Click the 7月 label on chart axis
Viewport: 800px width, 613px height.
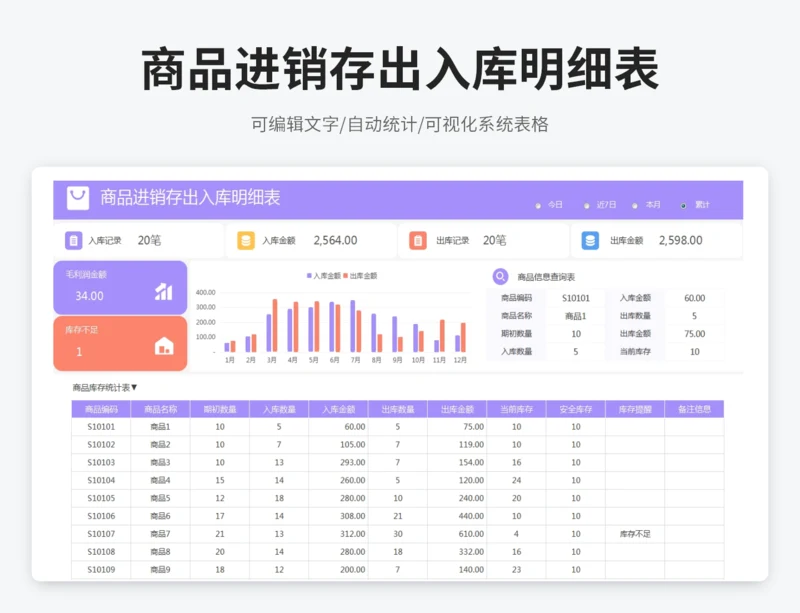[x=355, y=360]
